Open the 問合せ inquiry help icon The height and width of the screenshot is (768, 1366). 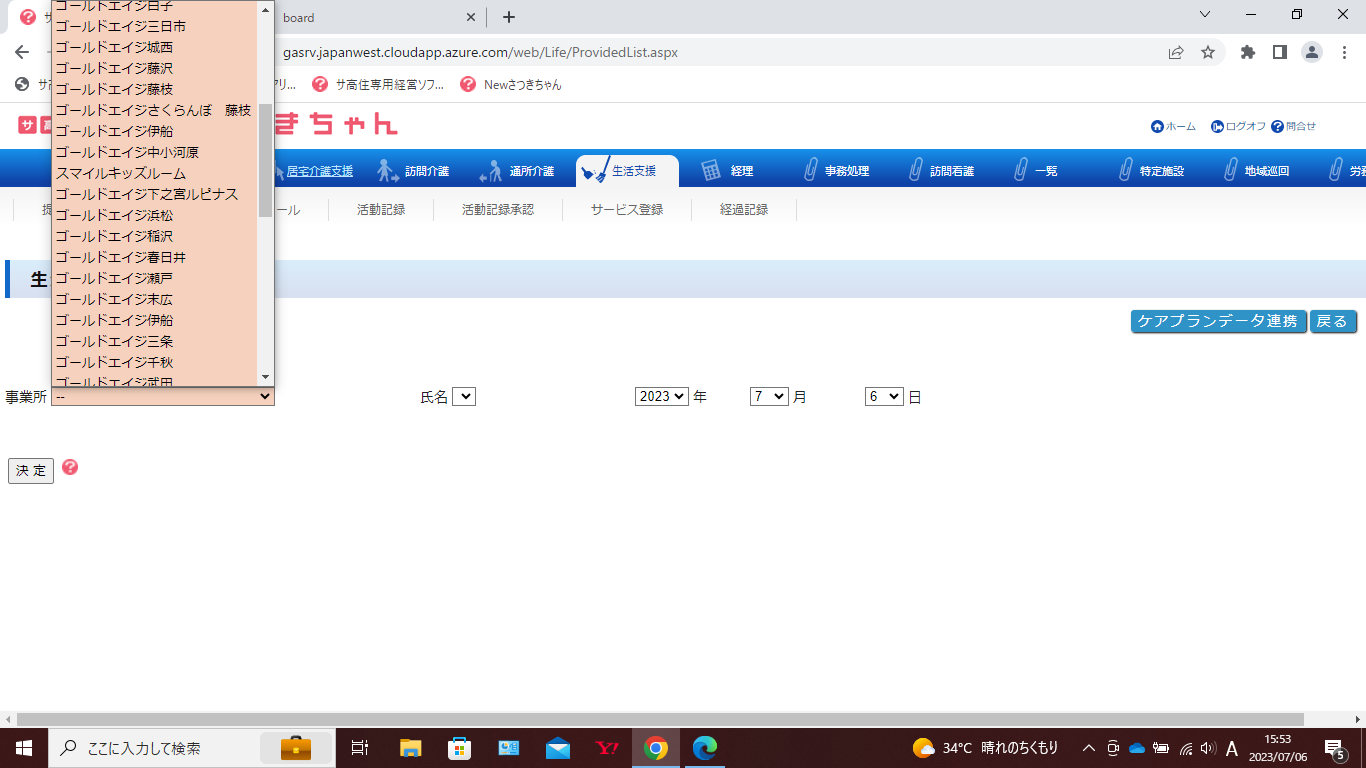tap(1277, 127)
